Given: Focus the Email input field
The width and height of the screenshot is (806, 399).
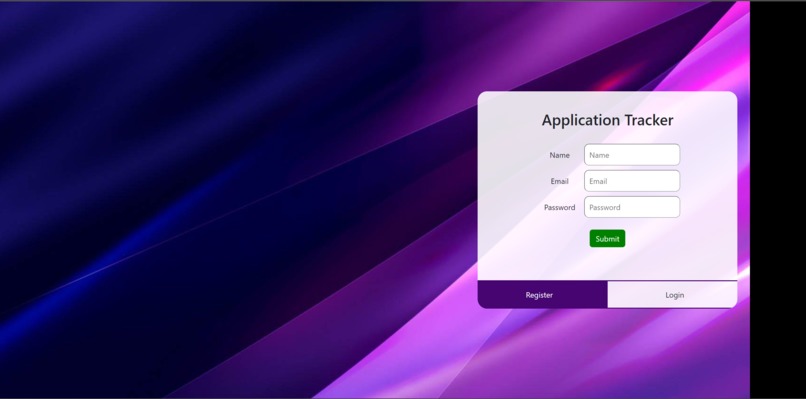Looking at the screenshot, I should [x=632, y=181].
